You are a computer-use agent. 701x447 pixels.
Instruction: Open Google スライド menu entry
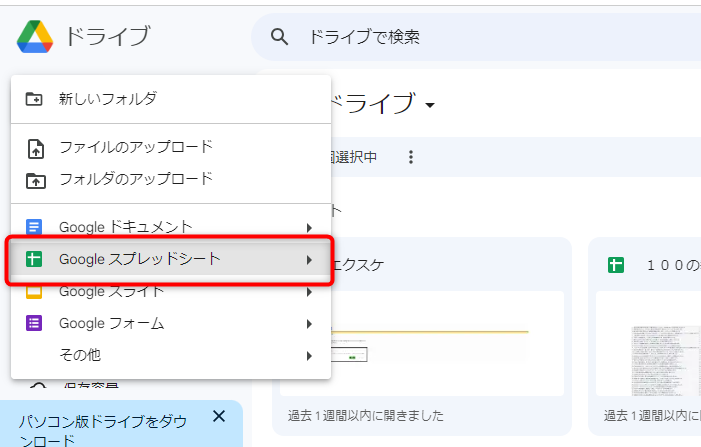point(171,292)
